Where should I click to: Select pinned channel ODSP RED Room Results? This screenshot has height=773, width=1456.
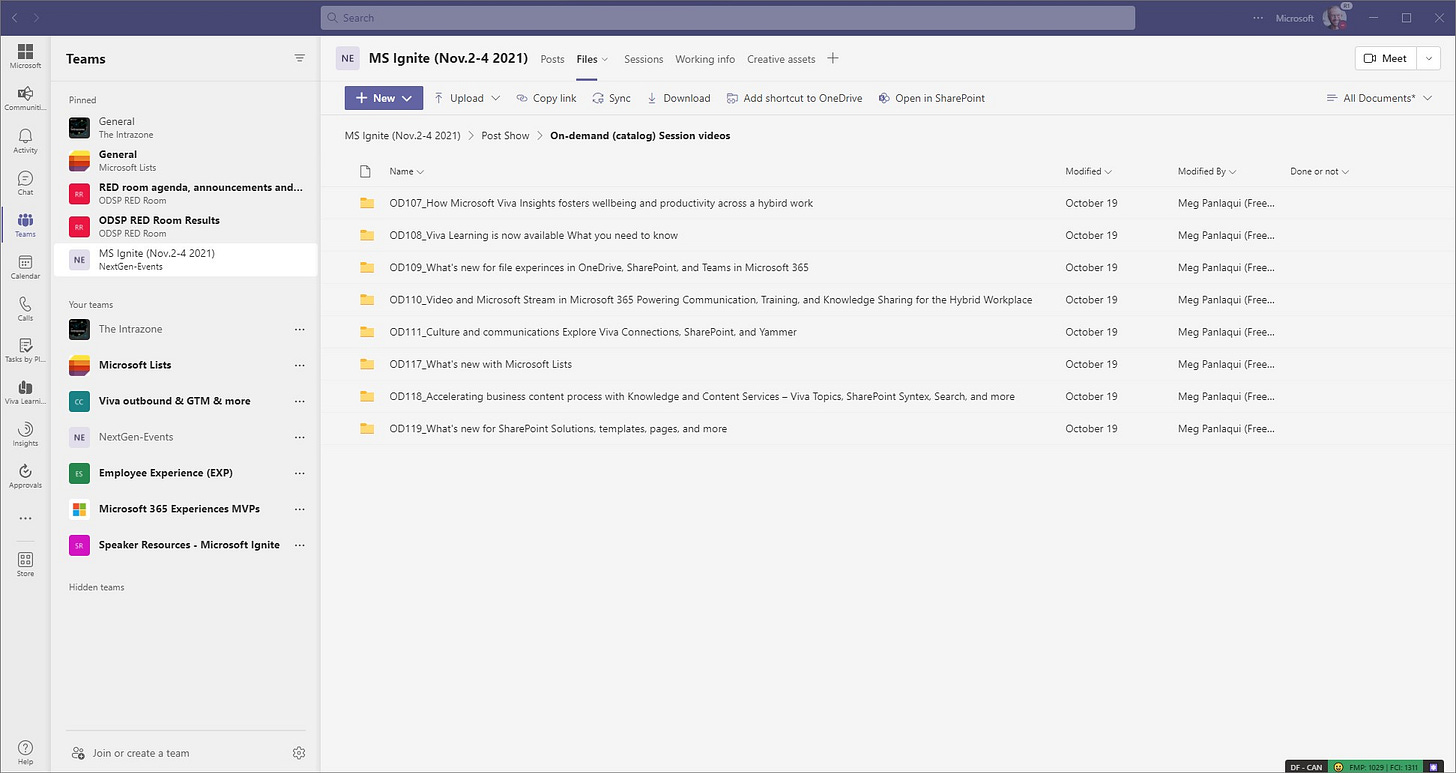185,226
